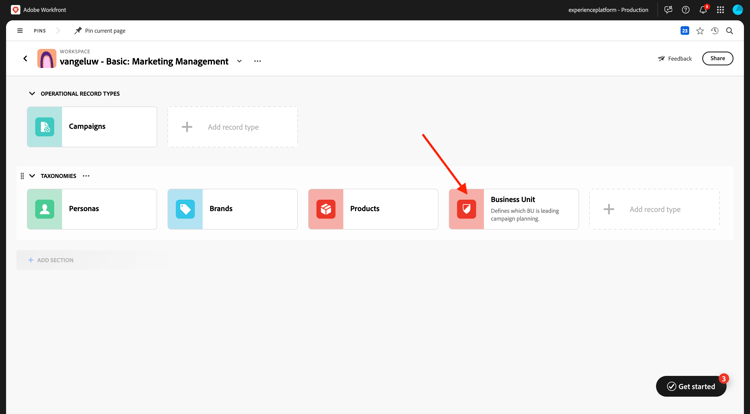
Task: Click Add Section
Action: point(51,260)
